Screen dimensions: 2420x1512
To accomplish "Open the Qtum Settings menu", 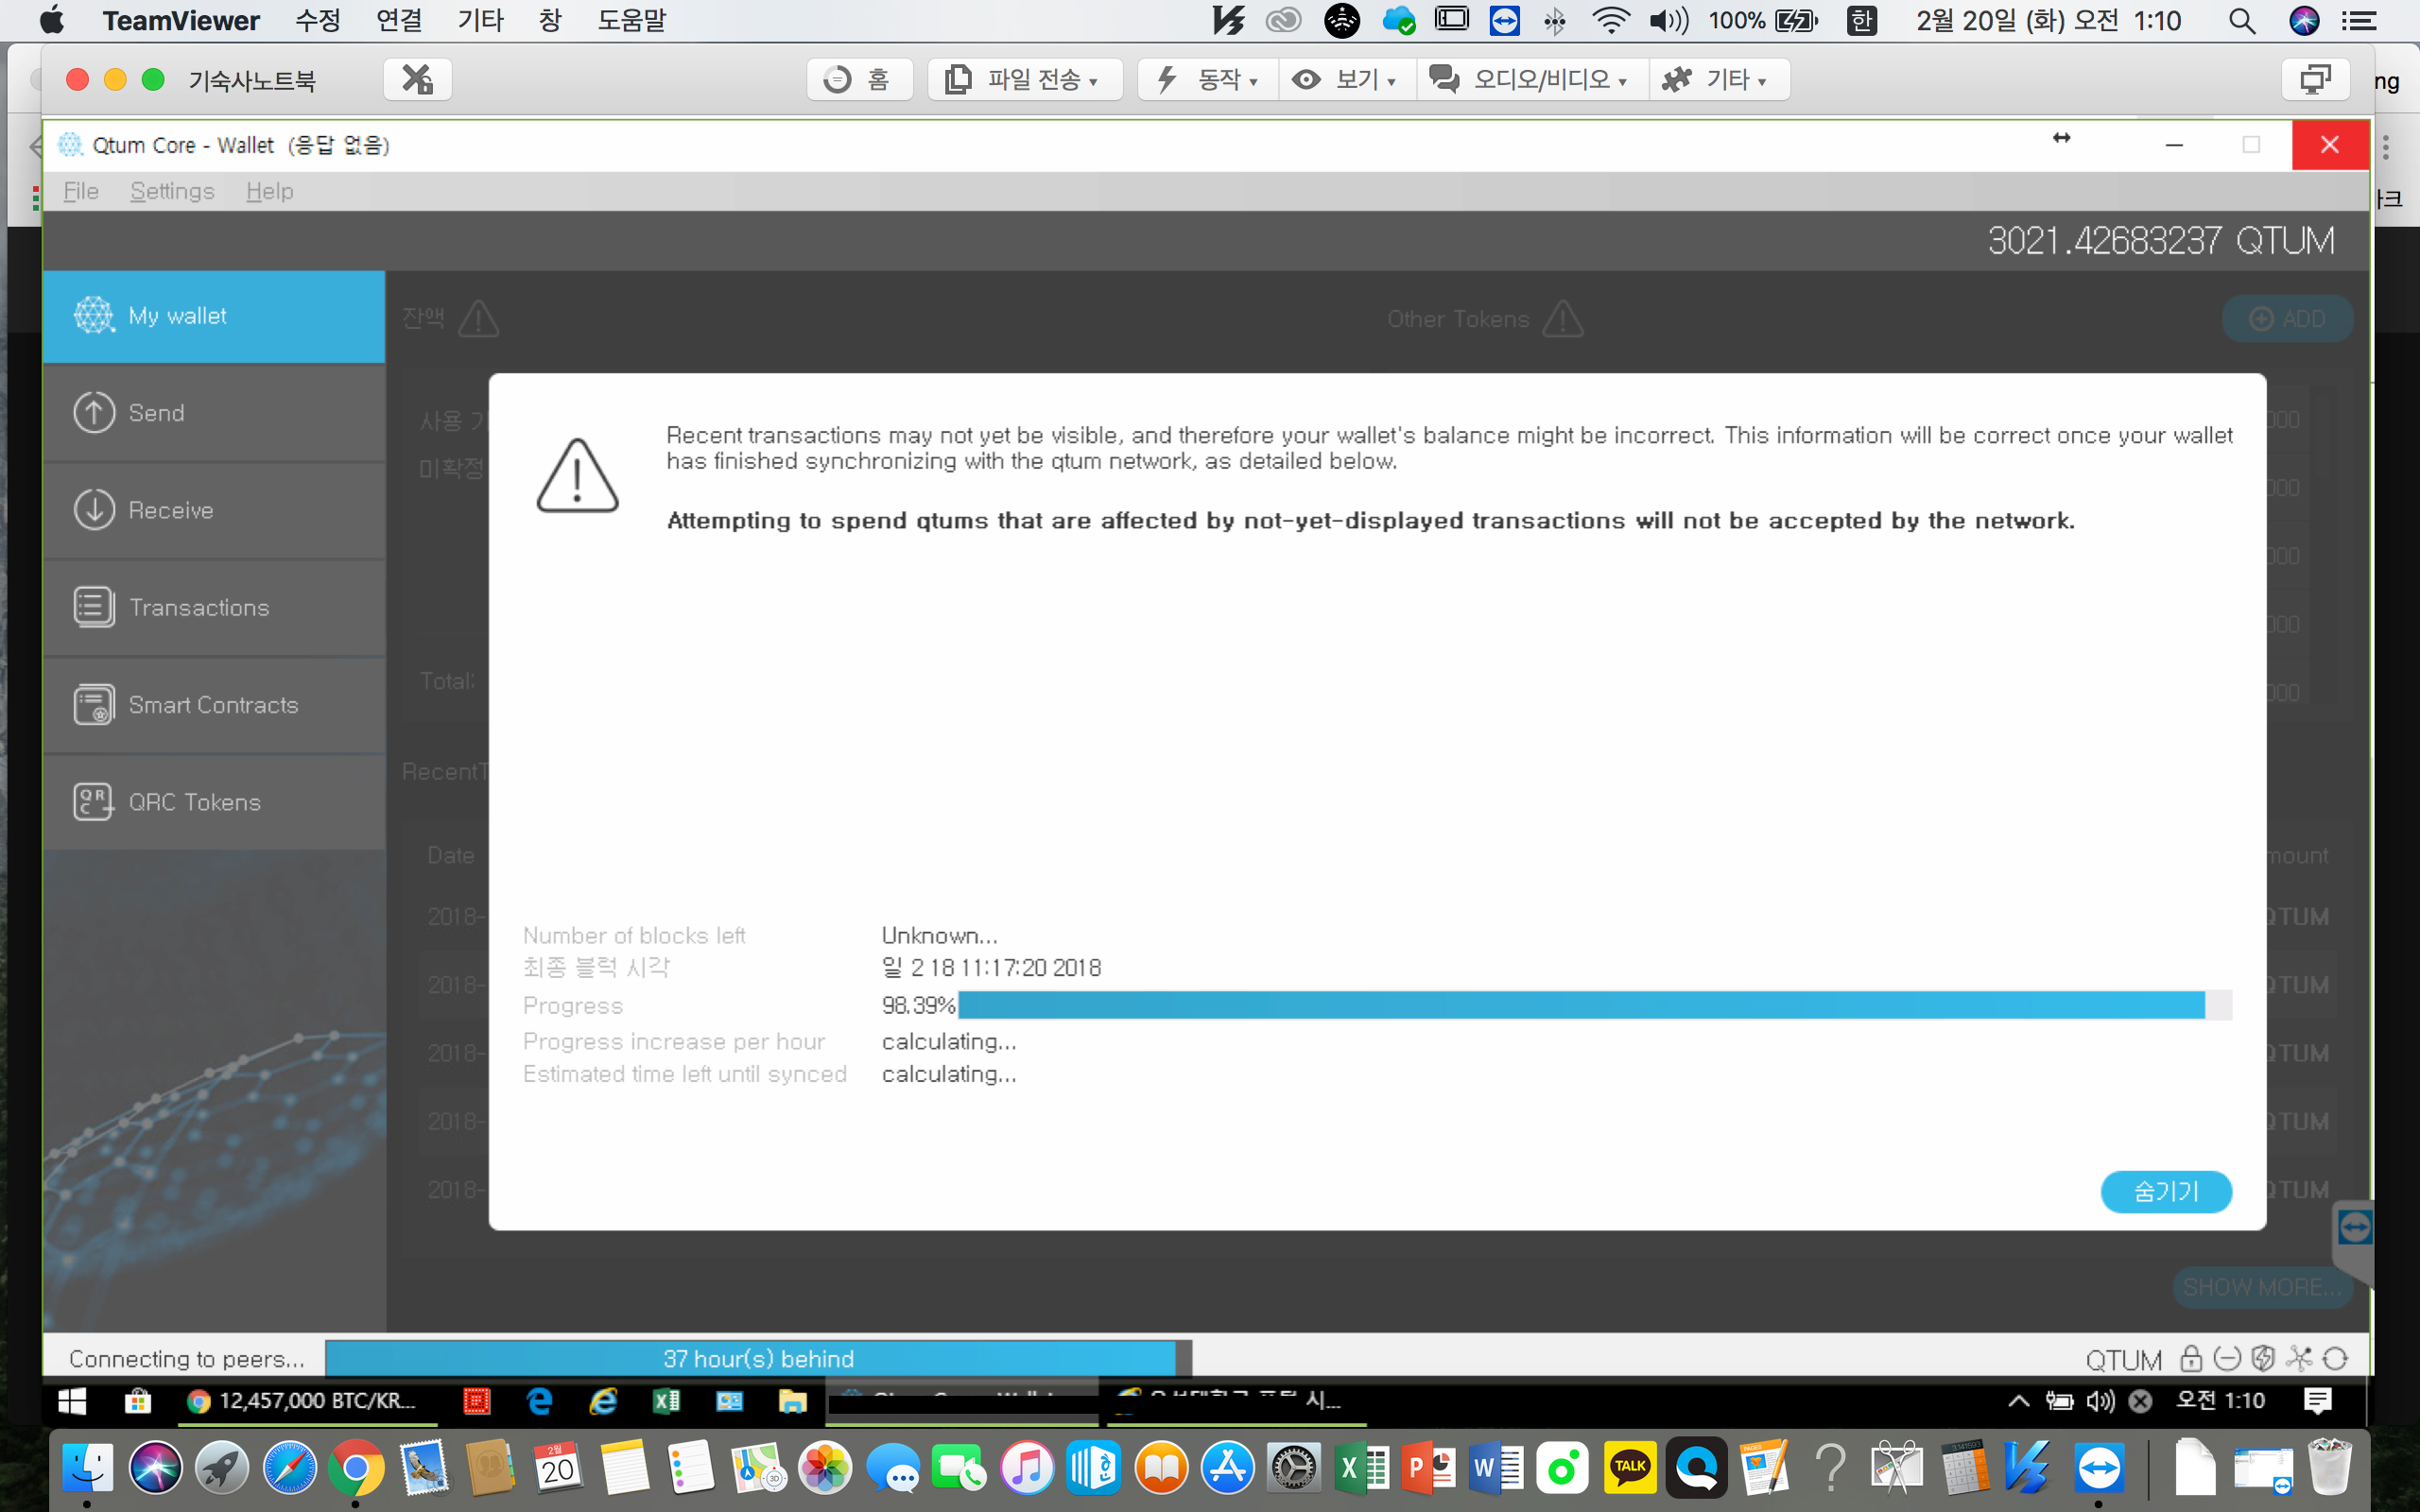I will [172, 191].
